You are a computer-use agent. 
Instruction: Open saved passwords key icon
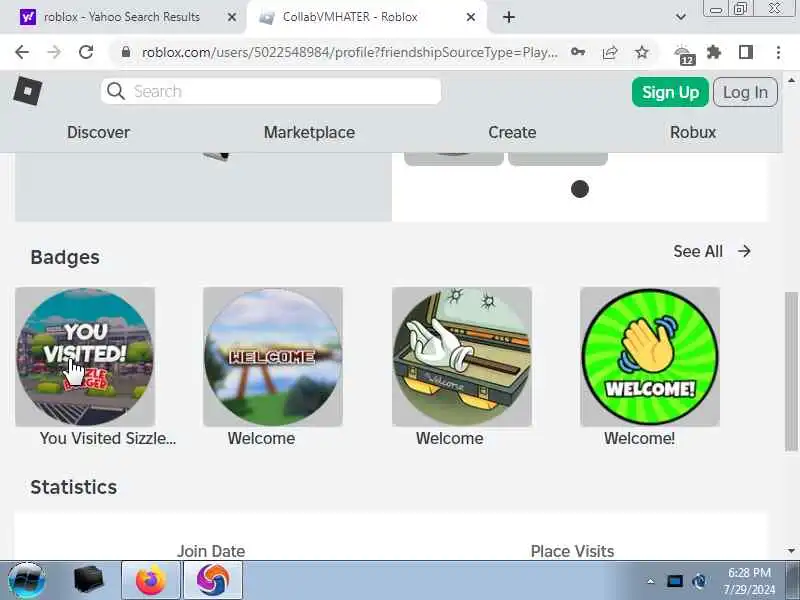point(578,52)
